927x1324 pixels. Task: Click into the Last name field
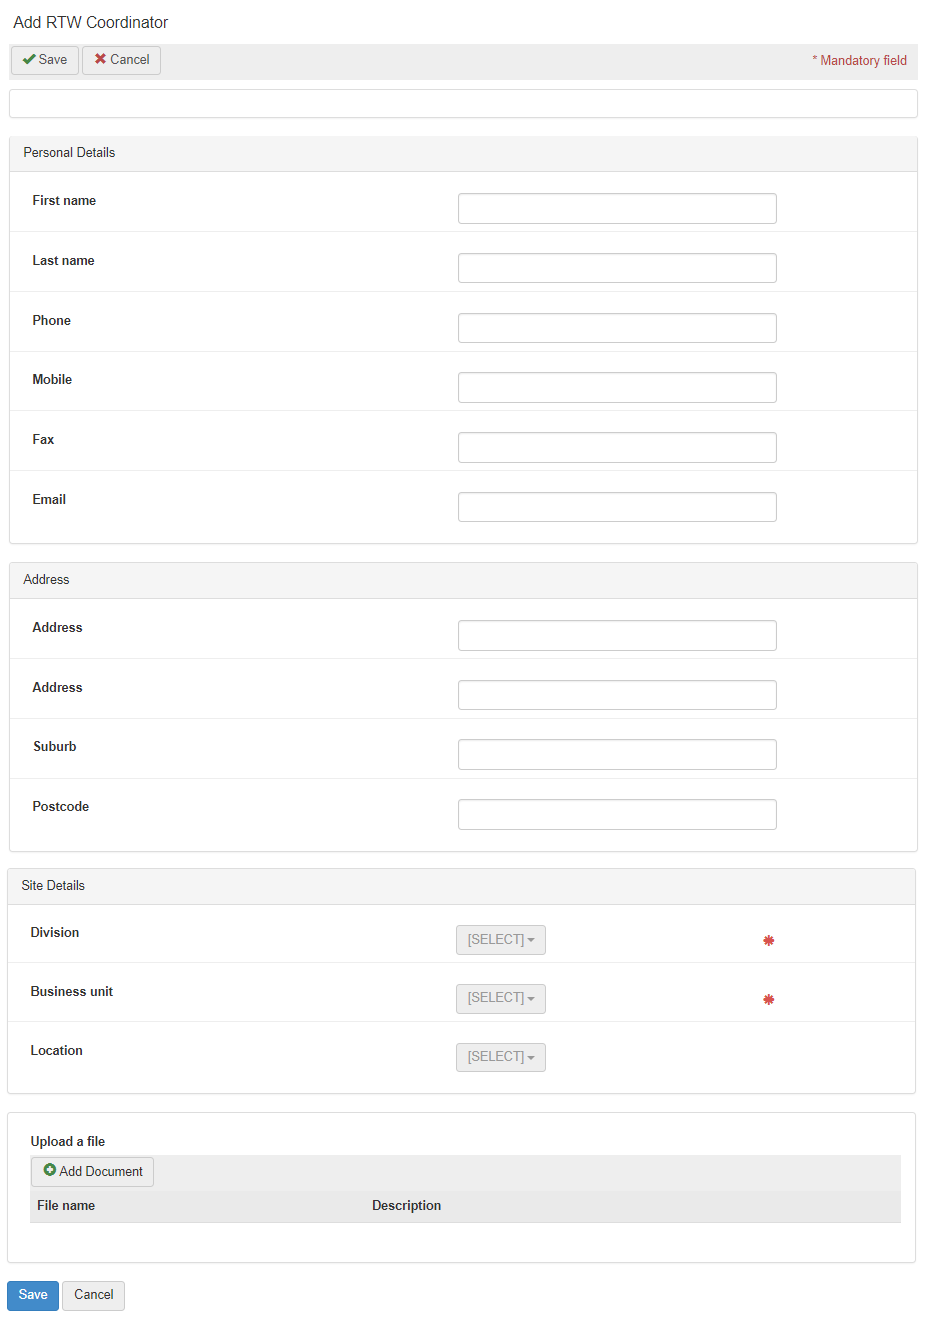[617, 268]
